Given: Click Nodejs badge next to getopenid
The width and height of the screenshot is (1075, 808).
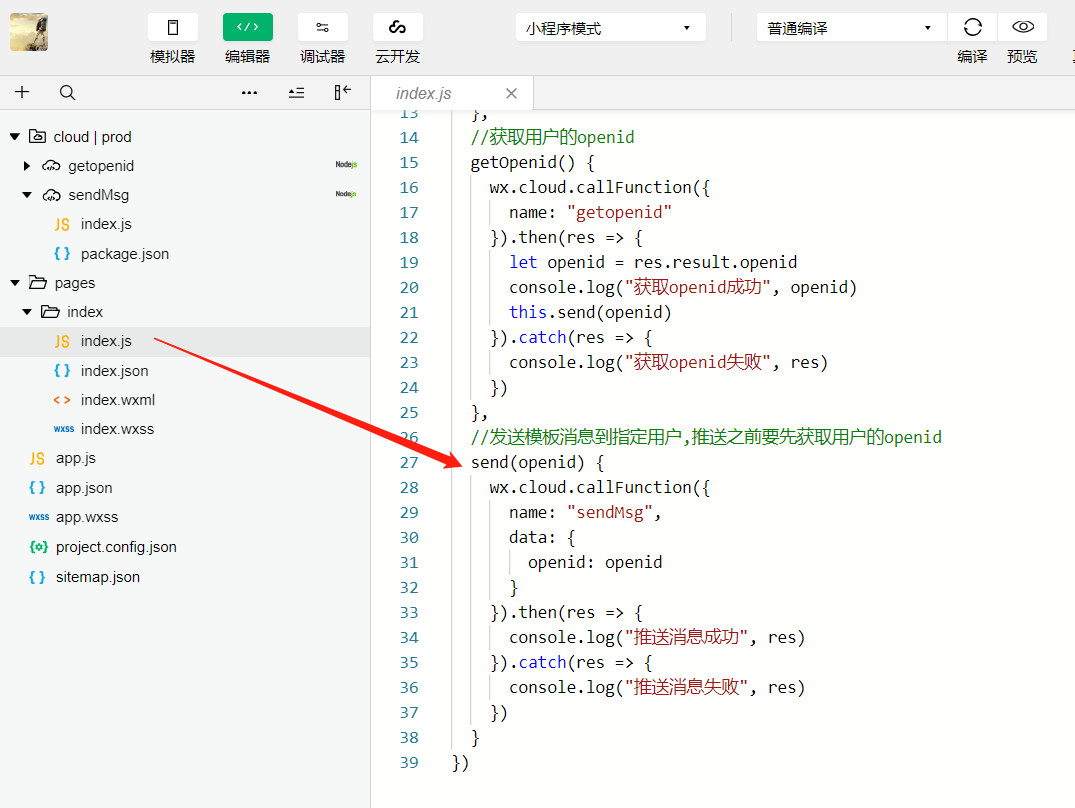Looking at the screenshot, I should (x=346, y=164).
